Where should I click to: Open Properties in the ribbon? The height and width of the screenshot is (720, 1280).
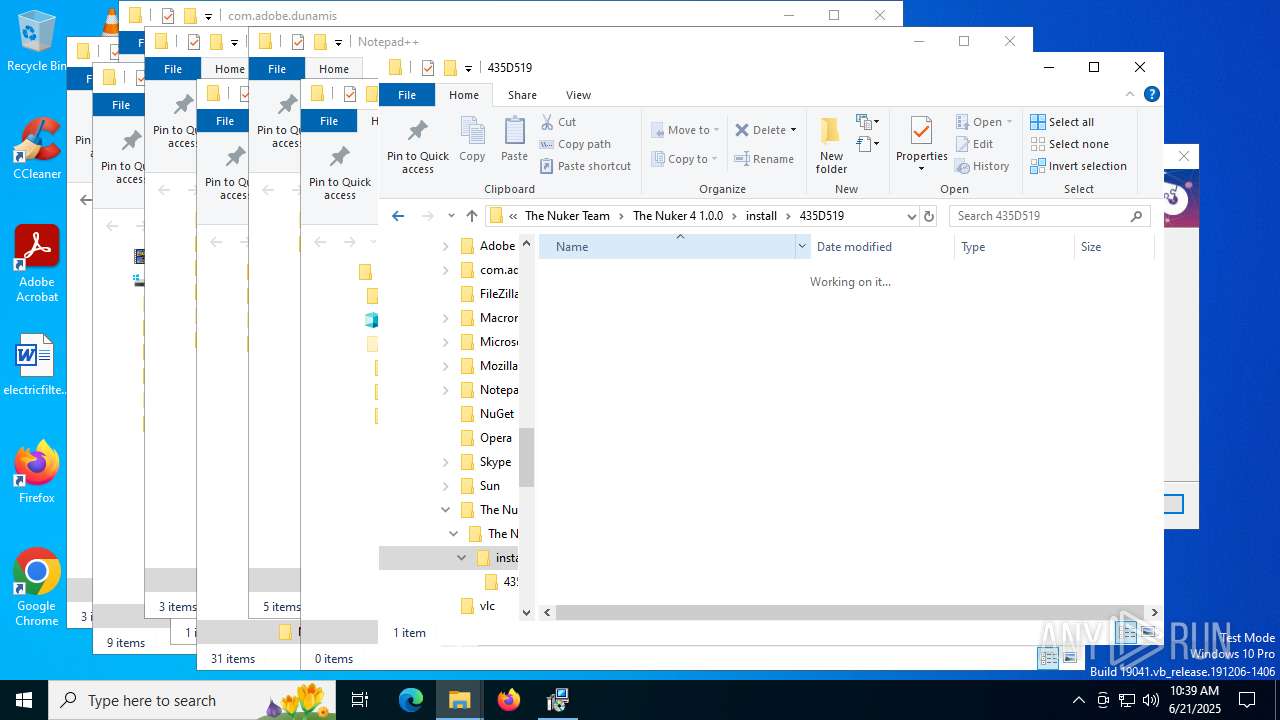922,144
